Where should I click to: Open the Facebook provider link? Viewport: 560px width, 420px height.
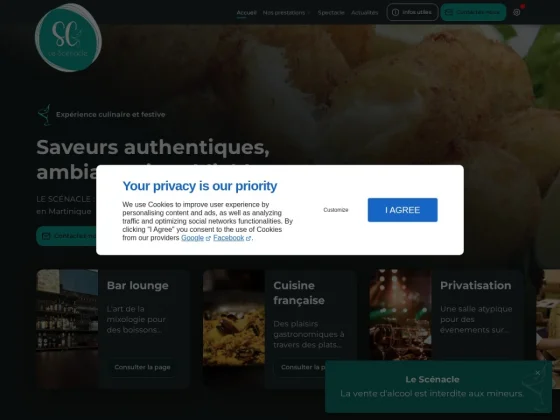pos(229,238)
